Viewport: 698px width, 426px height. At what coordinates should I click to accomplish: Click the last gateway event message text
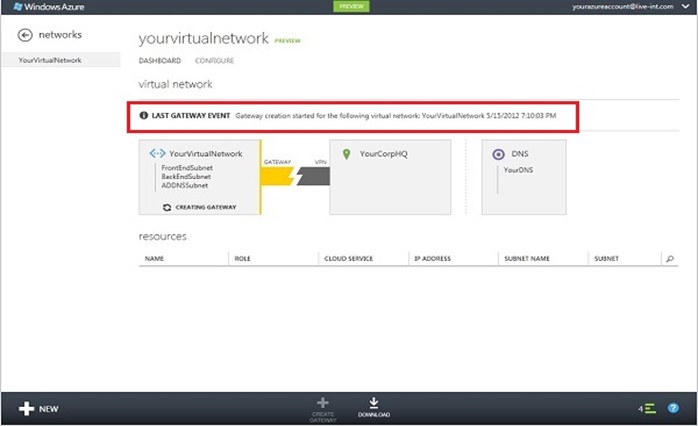[x=395, y=116]
